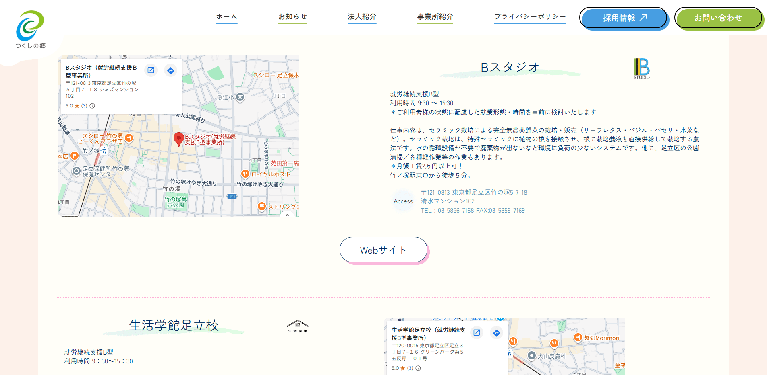Click the 生活学館足立校 embedded map area
The height and width of the screenshot is (375, 767).
(x=505, y=347)
